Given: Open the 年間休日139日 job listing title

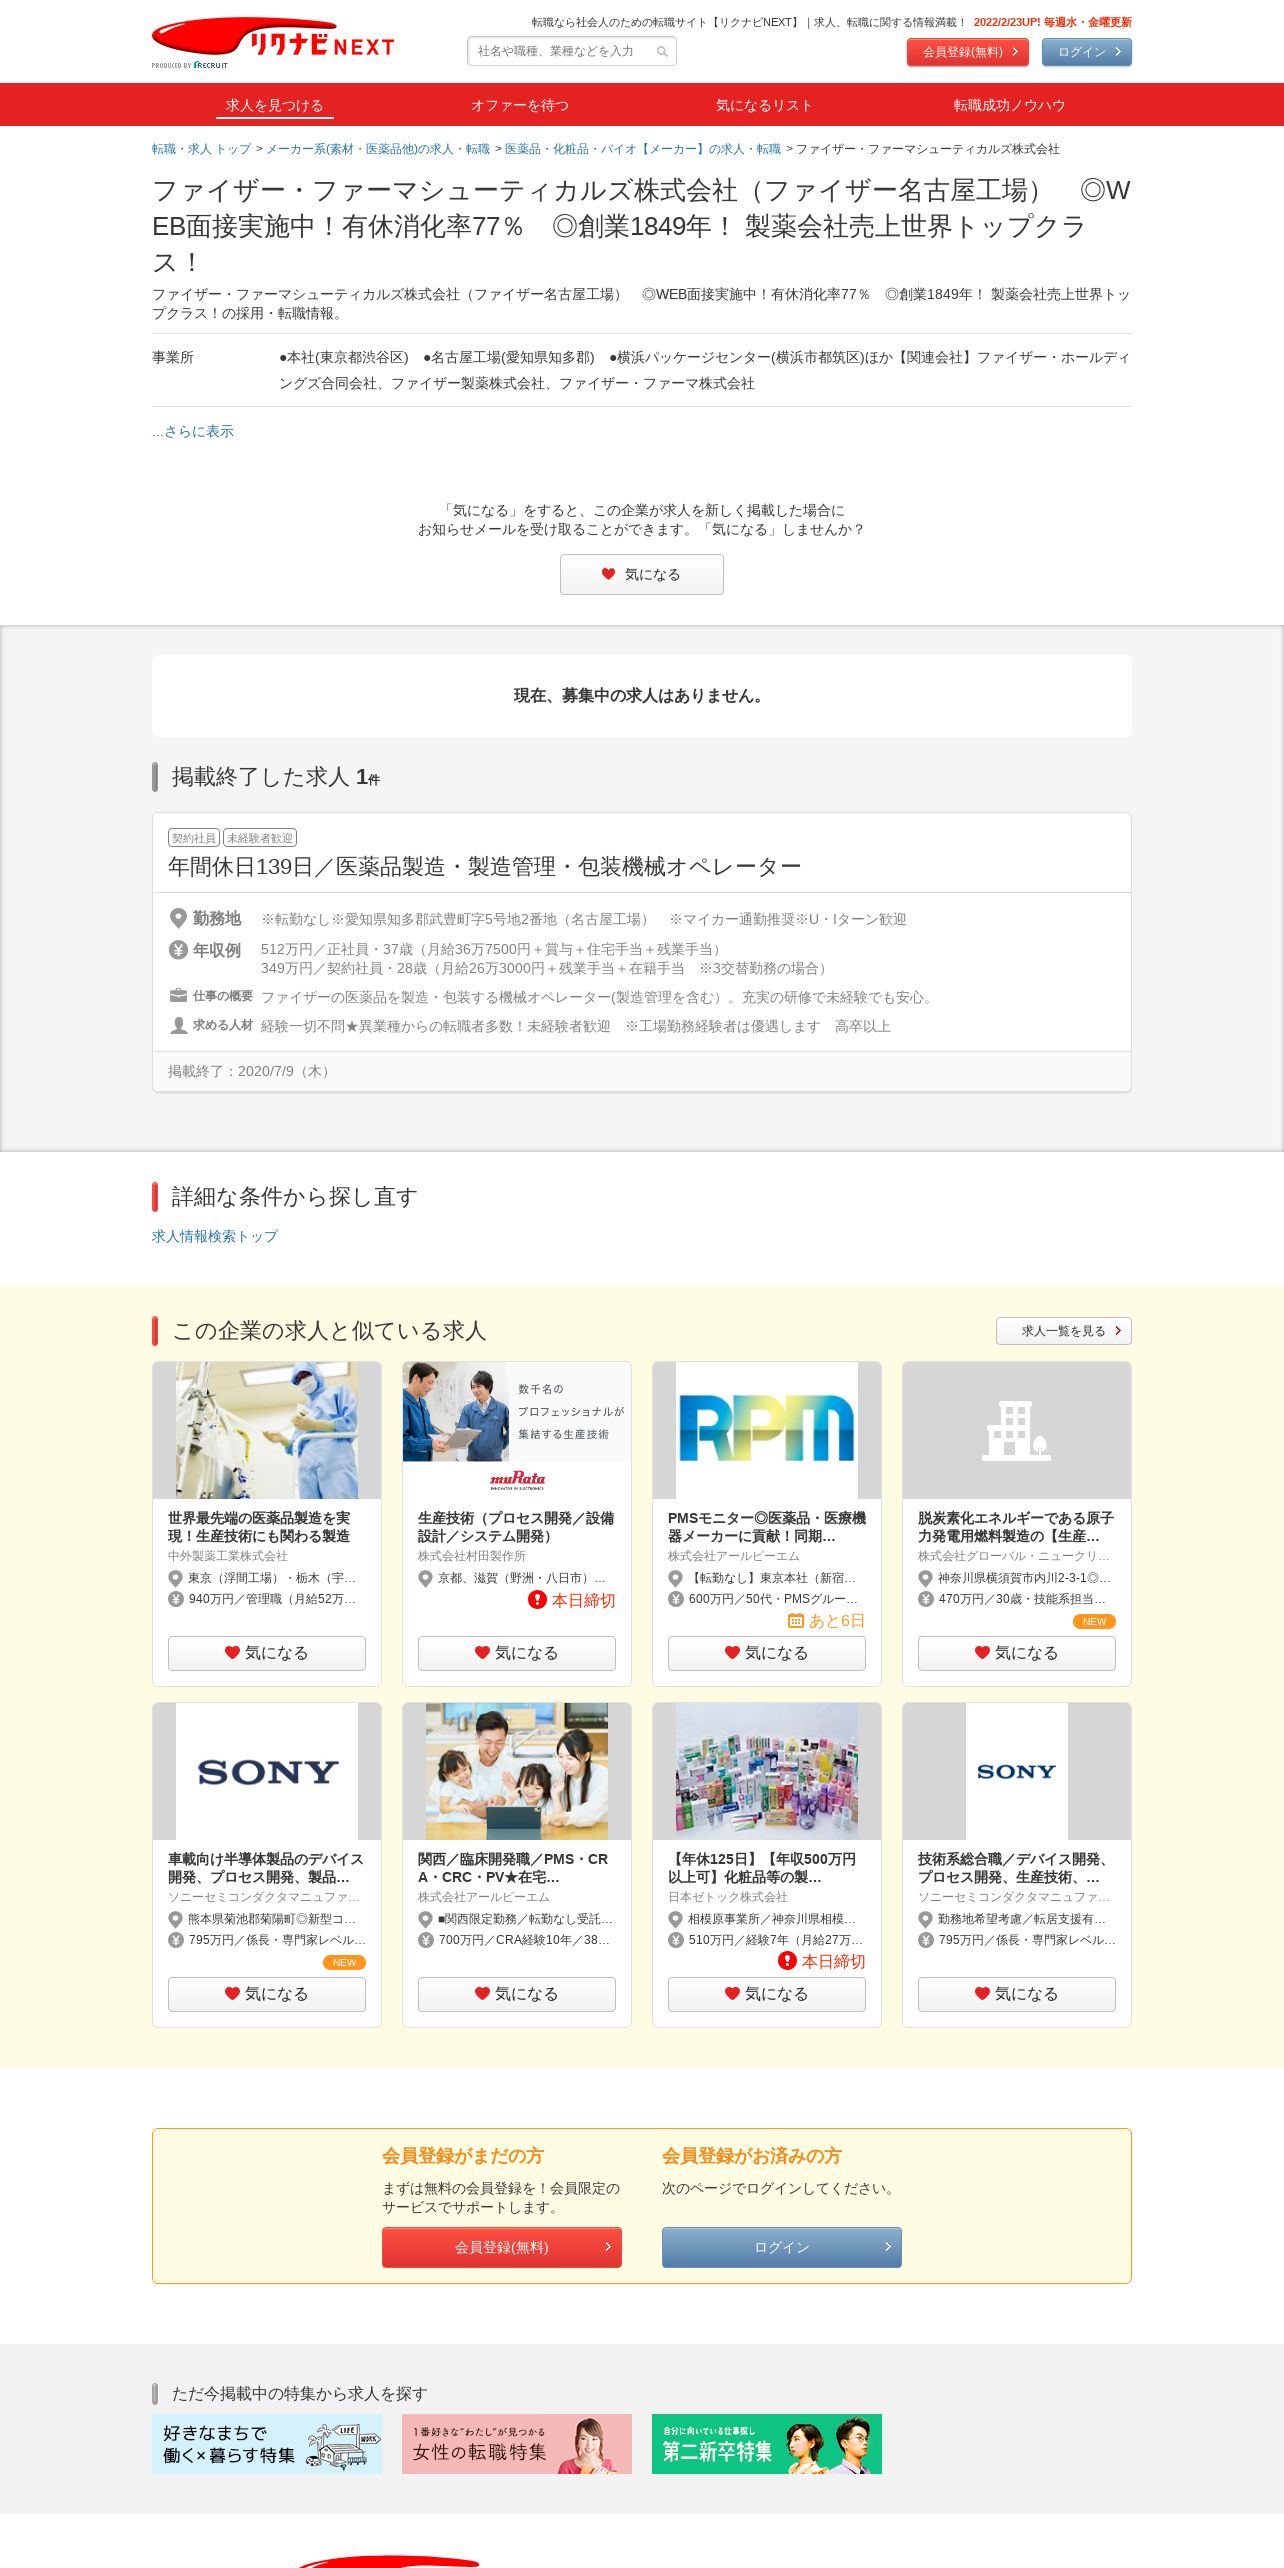Looking at the screenshot, I should point(485,866).
